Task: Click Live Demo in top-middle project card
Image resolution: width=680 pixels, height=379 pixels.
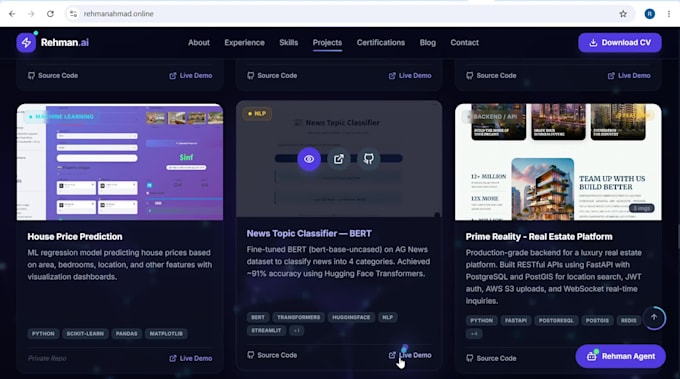Action: 410,75
